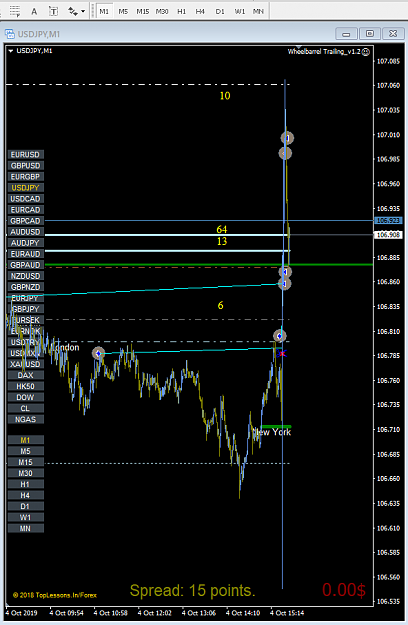Switch to W1 timeframe in the top toolbar

(x=239, y=11)
